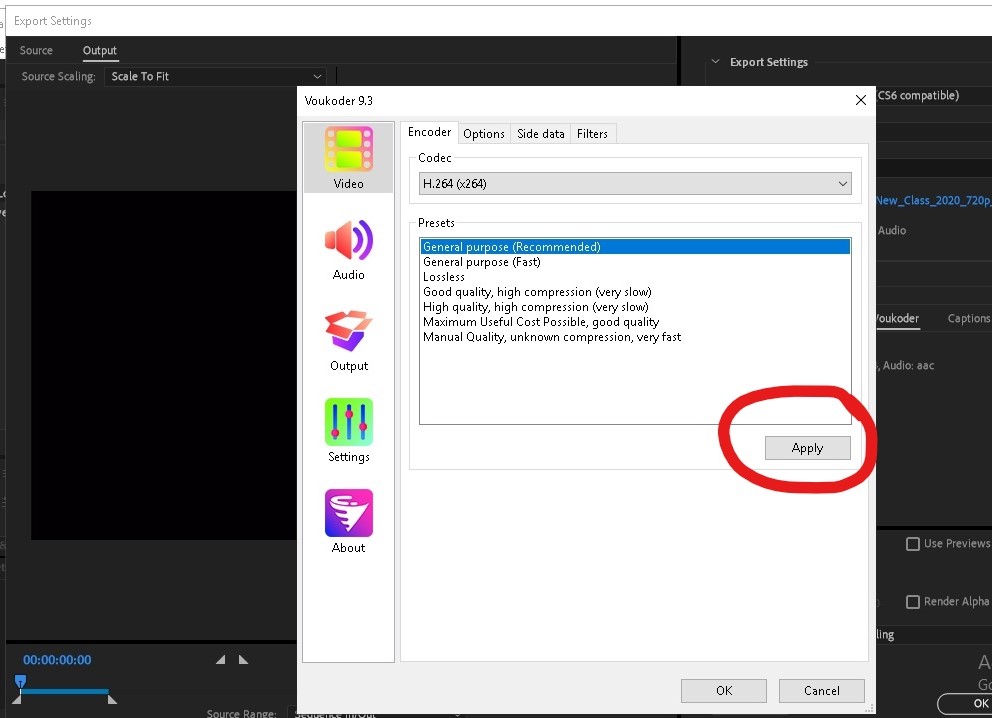The image size is (992, 718).
Task: Expand the Source Scaling dropdown
Action: point(216,76)
